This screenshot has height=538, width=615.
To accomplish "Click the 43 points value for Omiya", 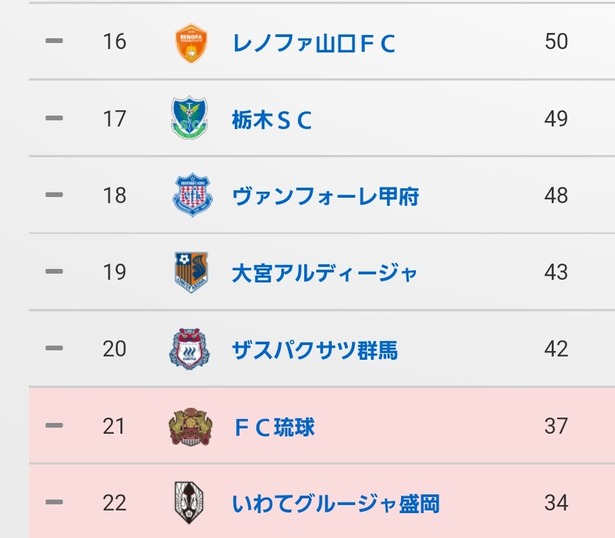I will (556, 272).
